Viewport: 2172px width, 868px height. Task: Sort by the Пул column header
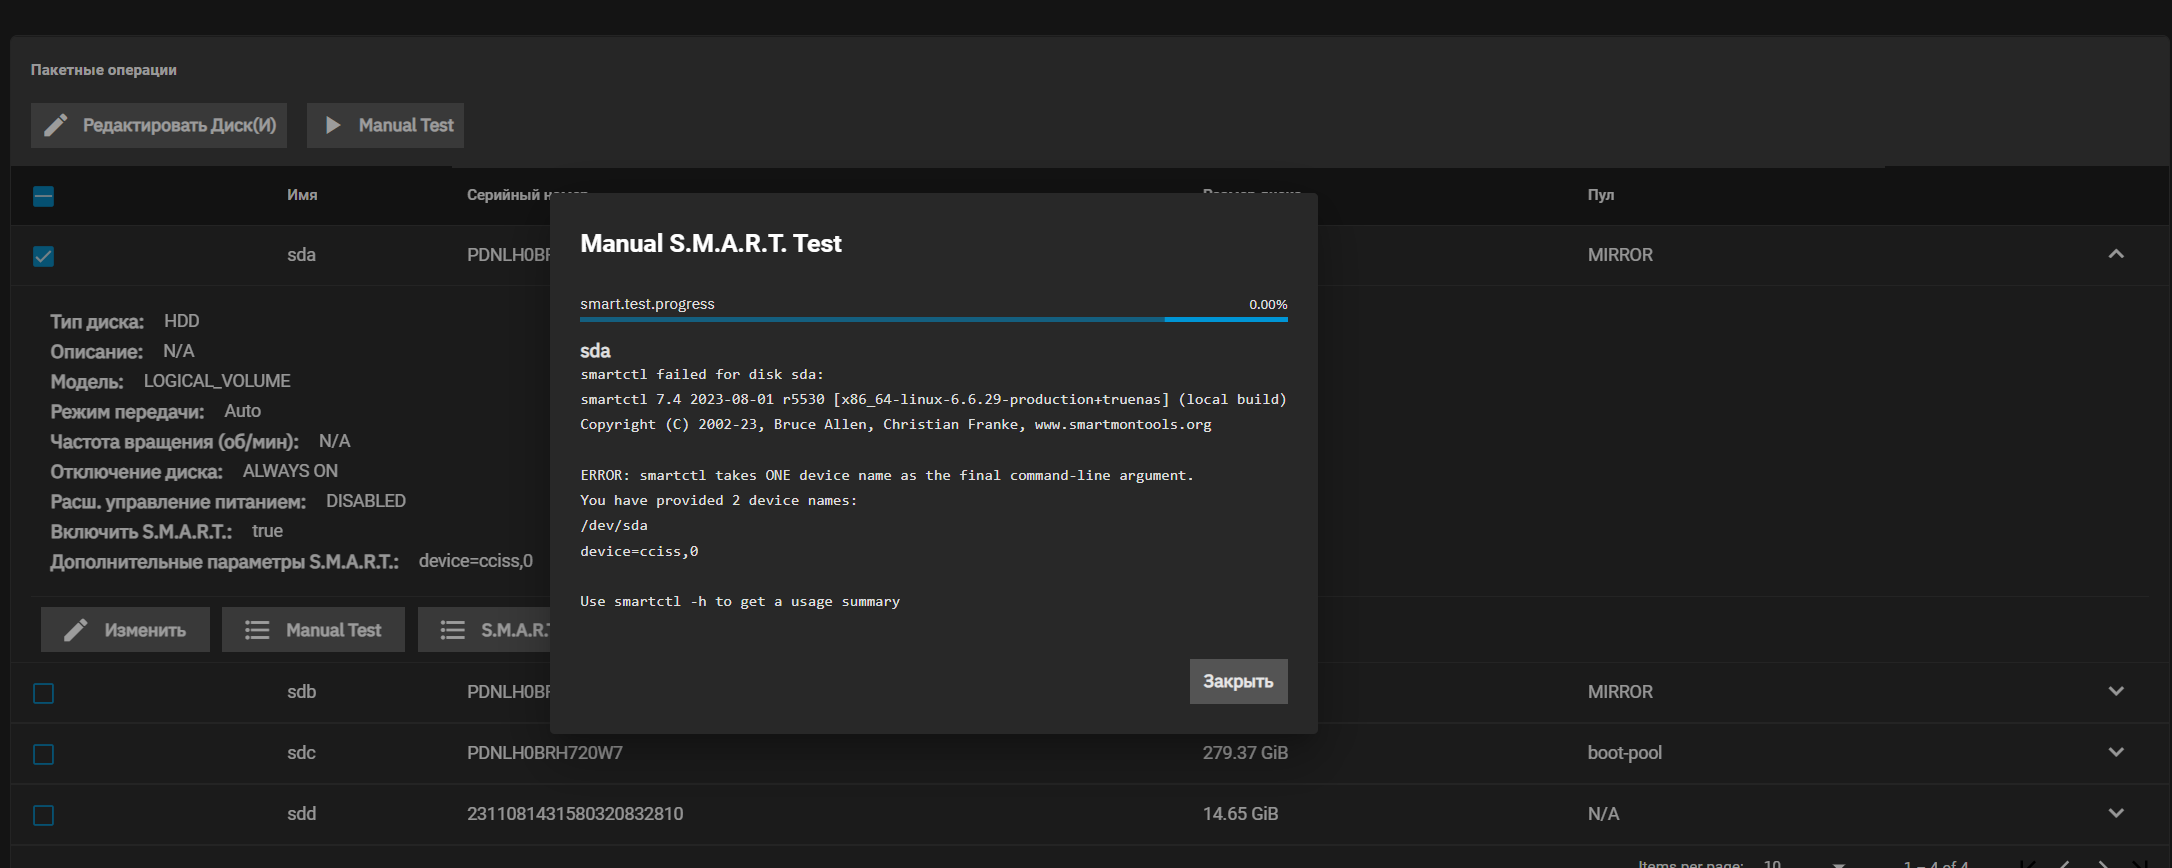pos(1600,195)
